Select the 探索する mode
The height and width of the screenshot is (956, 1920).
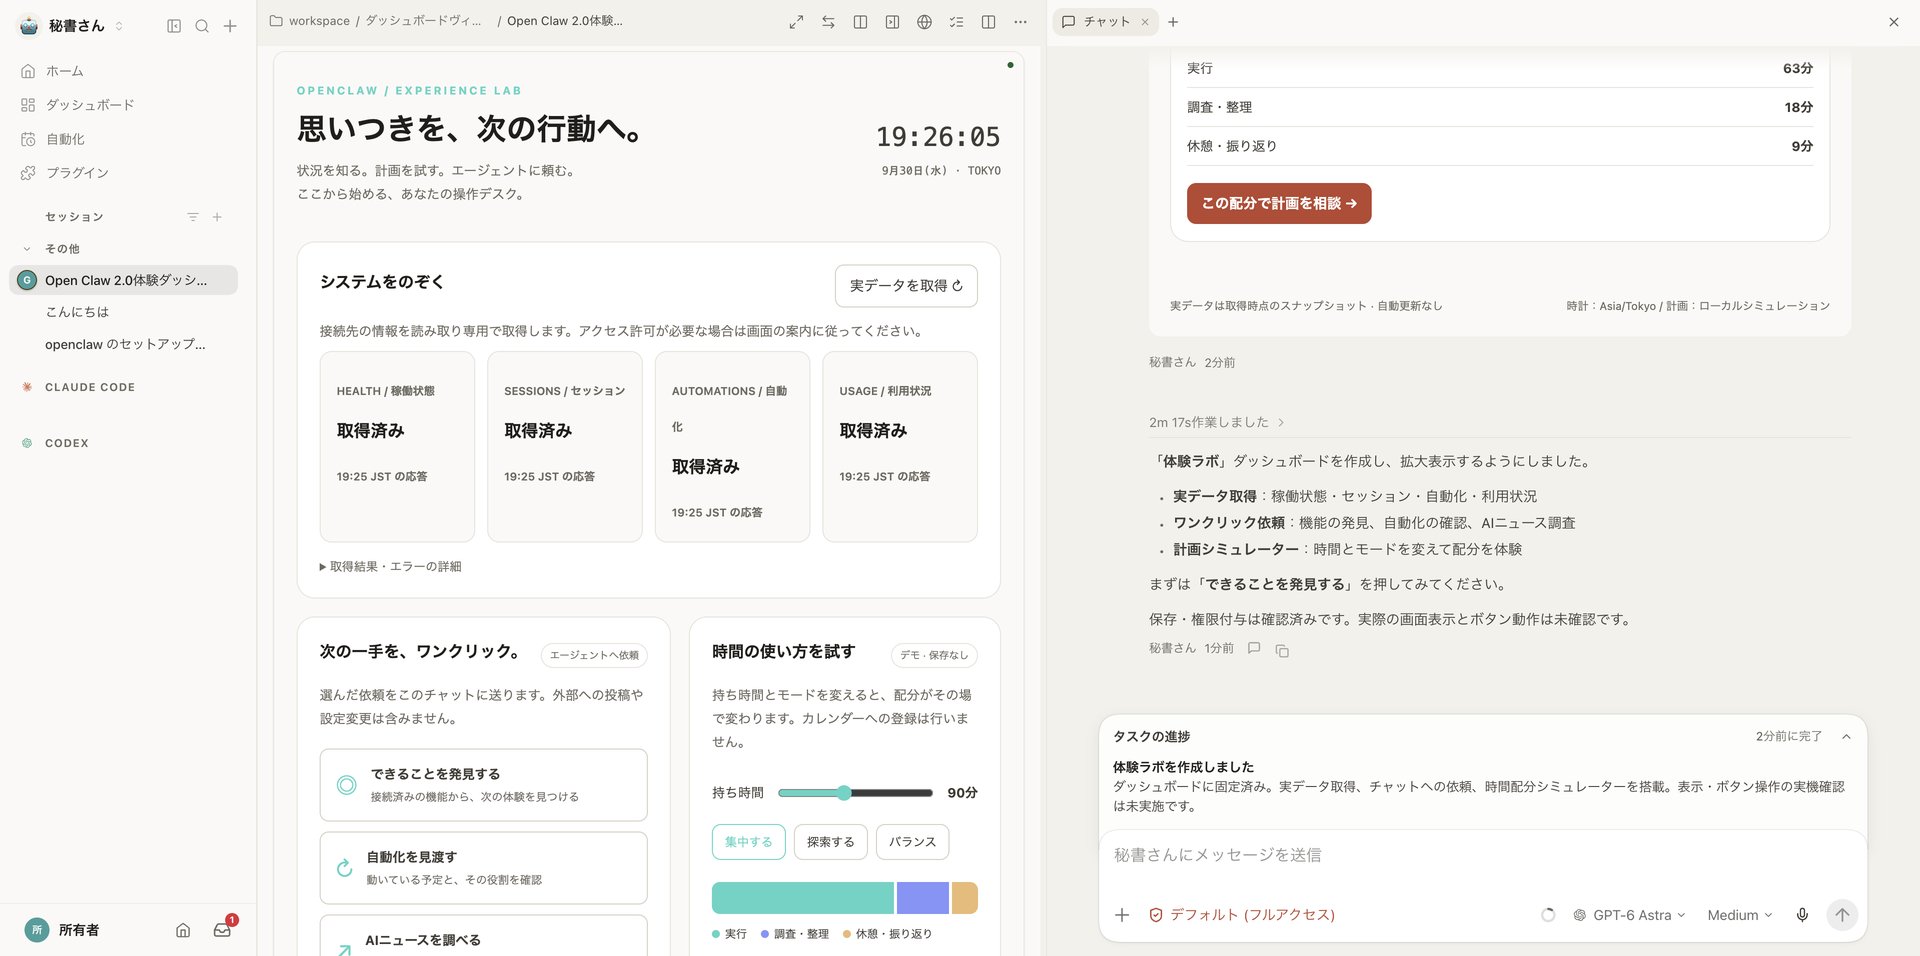[x=831, y=842]
